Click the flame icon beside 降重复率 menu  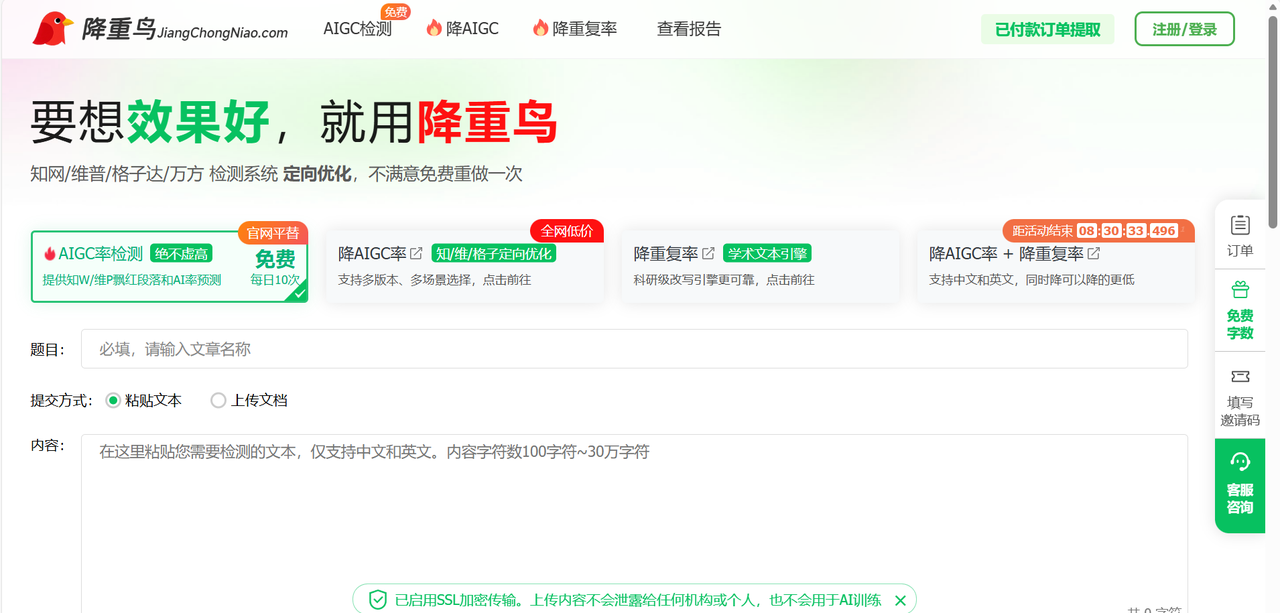coord(540,28)
